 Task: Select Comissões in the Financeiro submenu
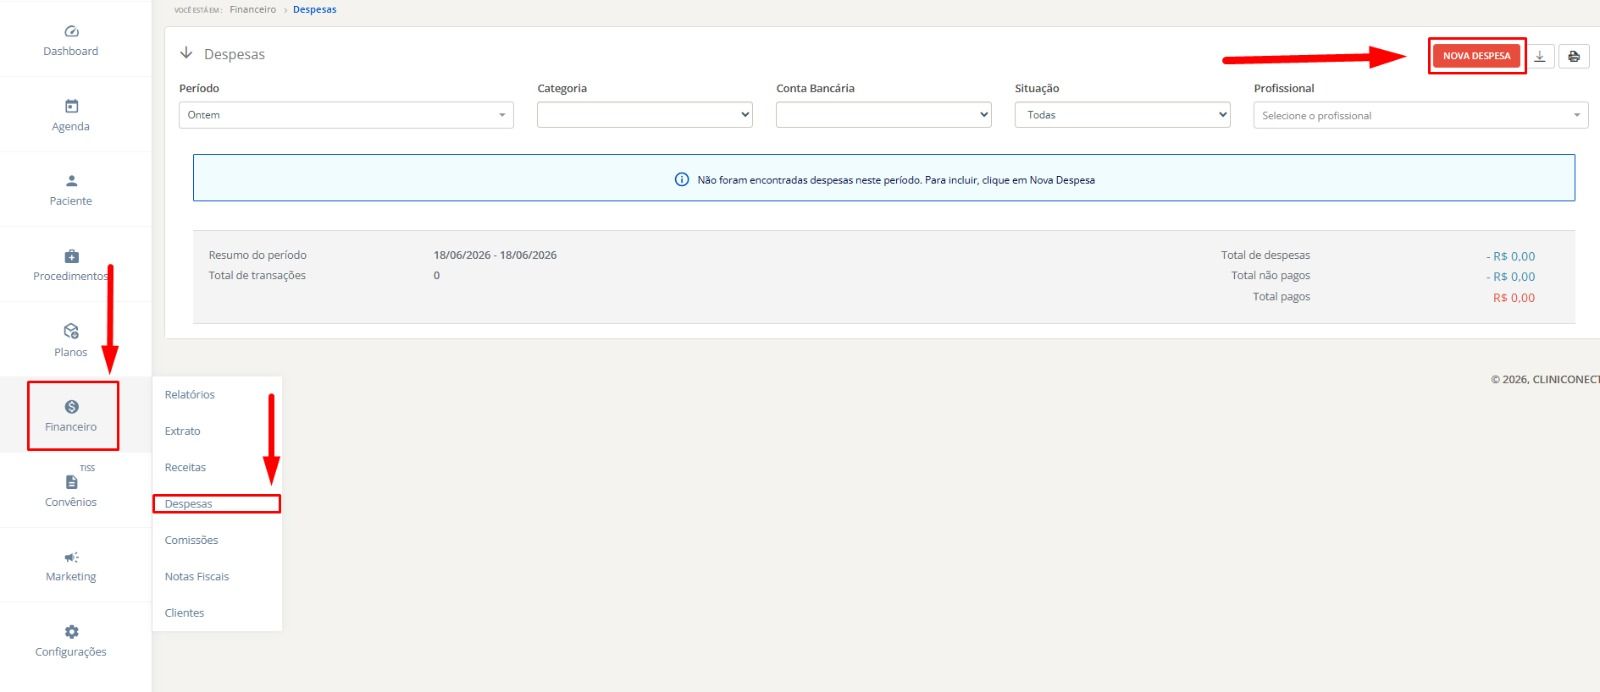(192, 540)
